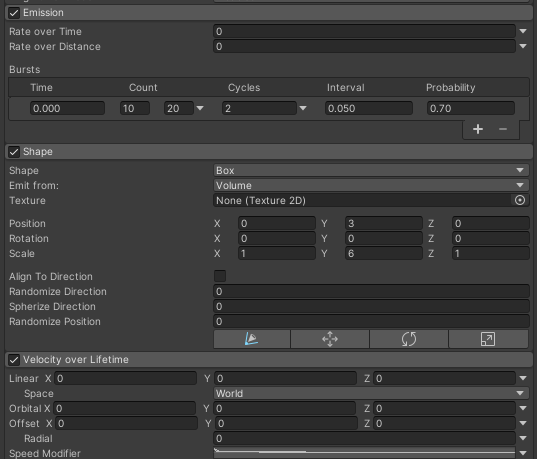
Task: Click Position Y field showing 3
Action: point(384,223)
